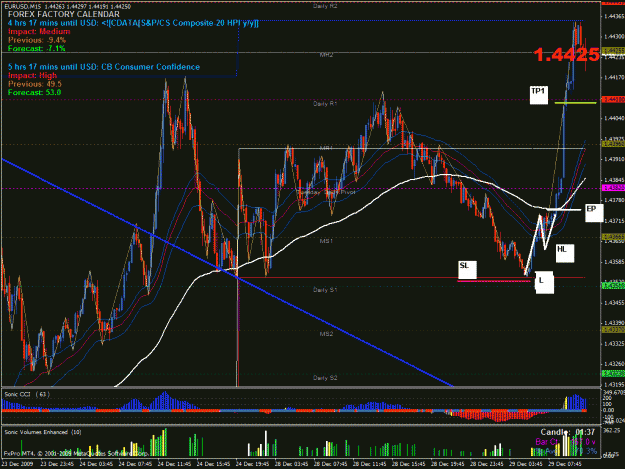The height and width of the screenshot is (469, 625).
Task: Select the Forecast: -7.1% value
Action: [36, 49]
